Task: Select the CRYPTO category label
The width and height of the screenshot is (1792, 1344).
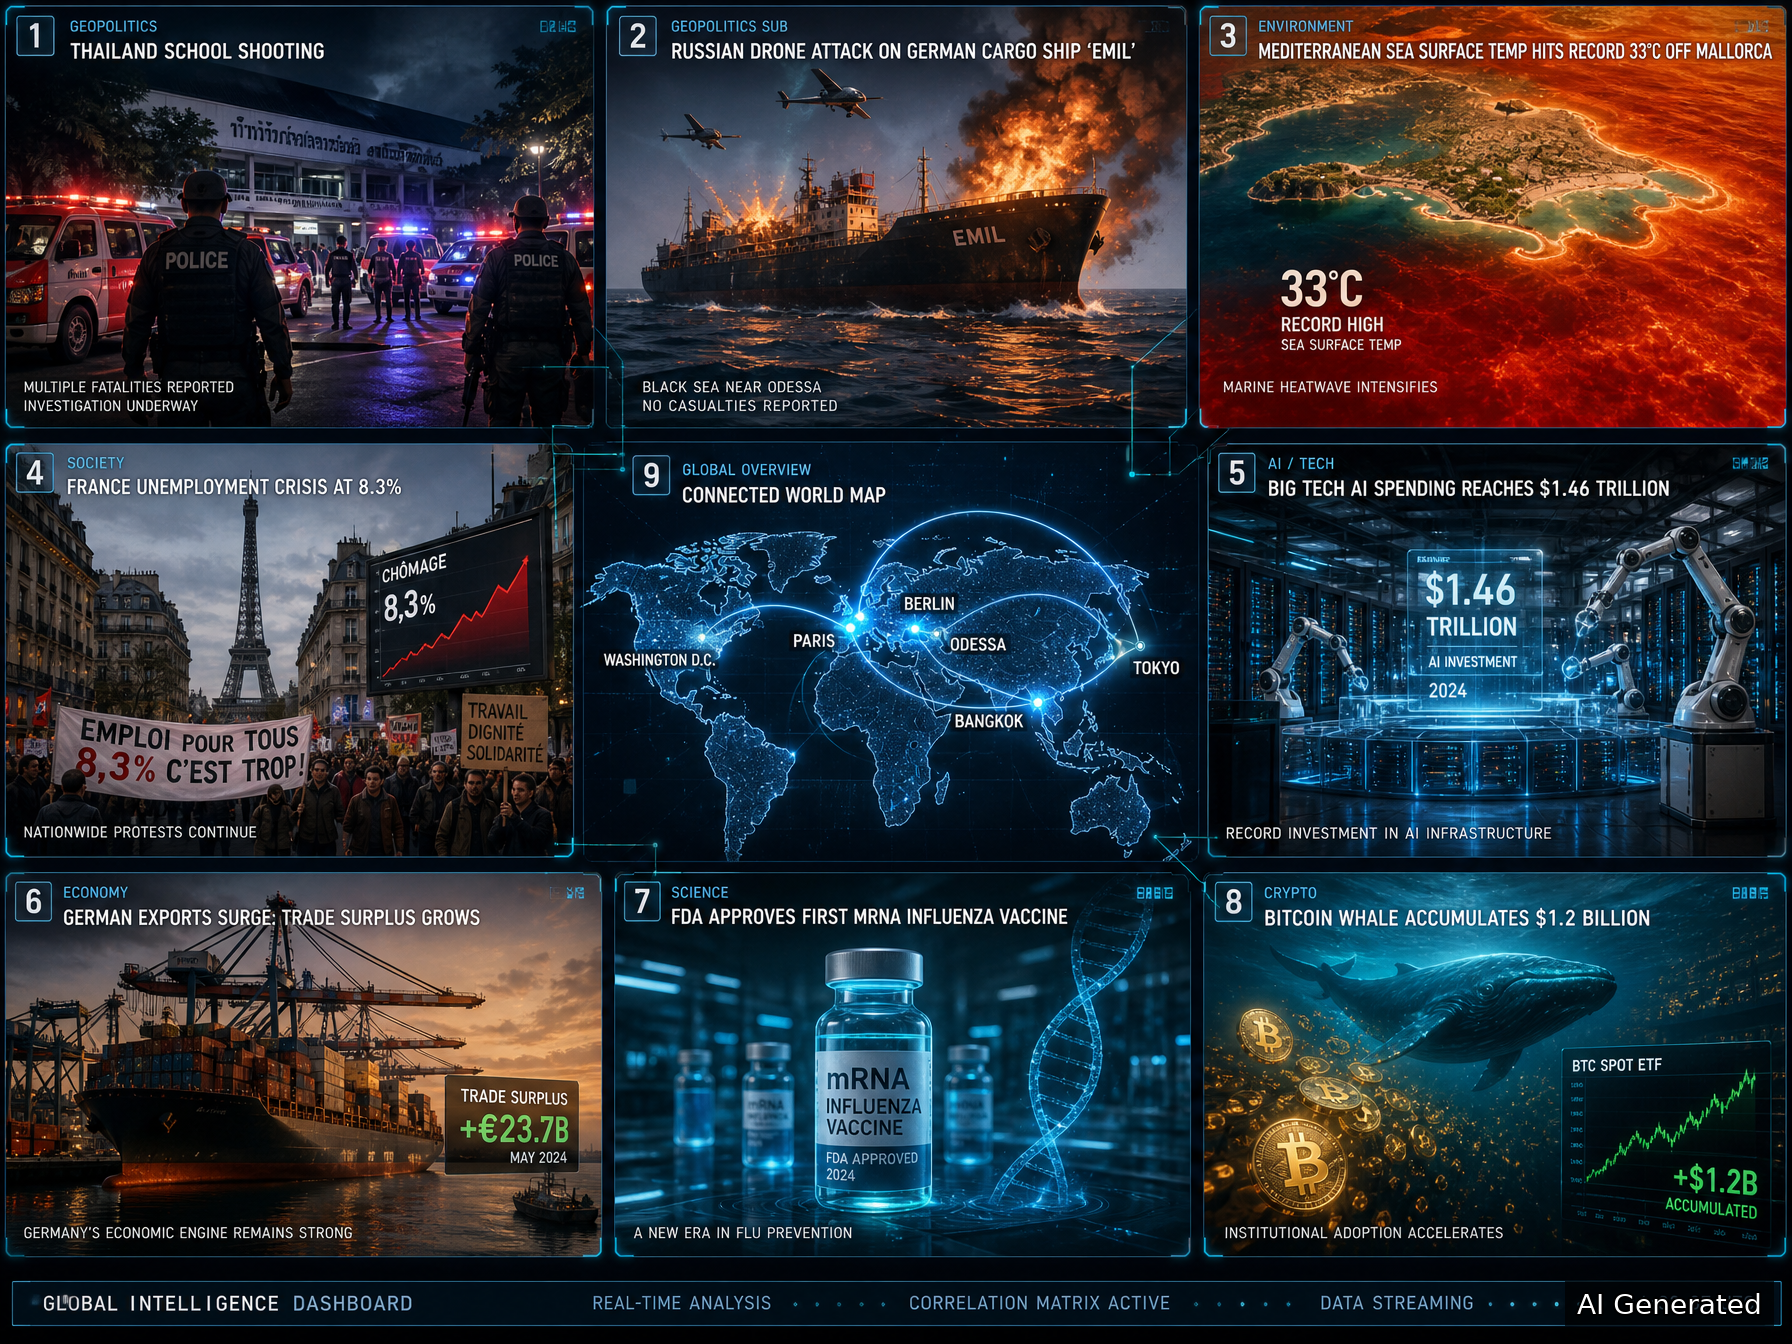Action: pos(1290,893)
